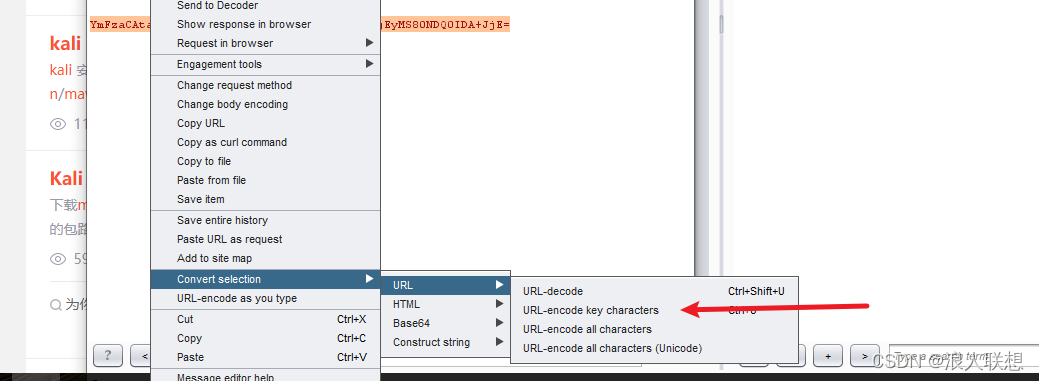Click the question mark help button

point(108,356)
